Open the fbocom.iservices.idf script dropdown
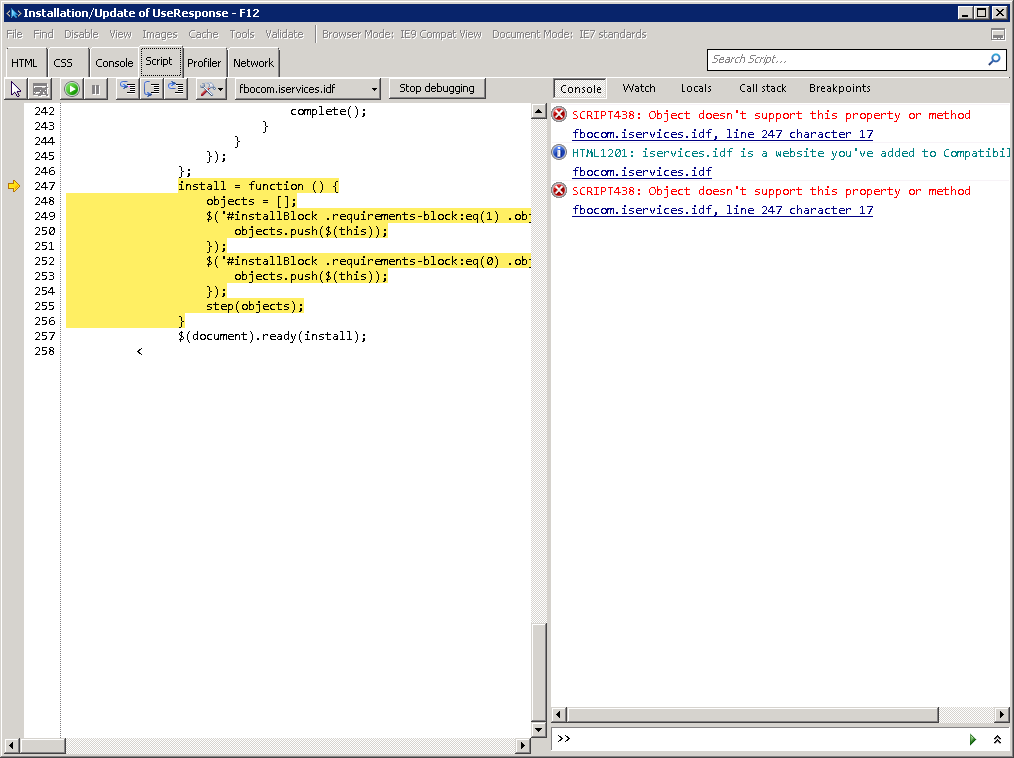Viewport: 1014px width, 758px height. [x=307, y=89]
